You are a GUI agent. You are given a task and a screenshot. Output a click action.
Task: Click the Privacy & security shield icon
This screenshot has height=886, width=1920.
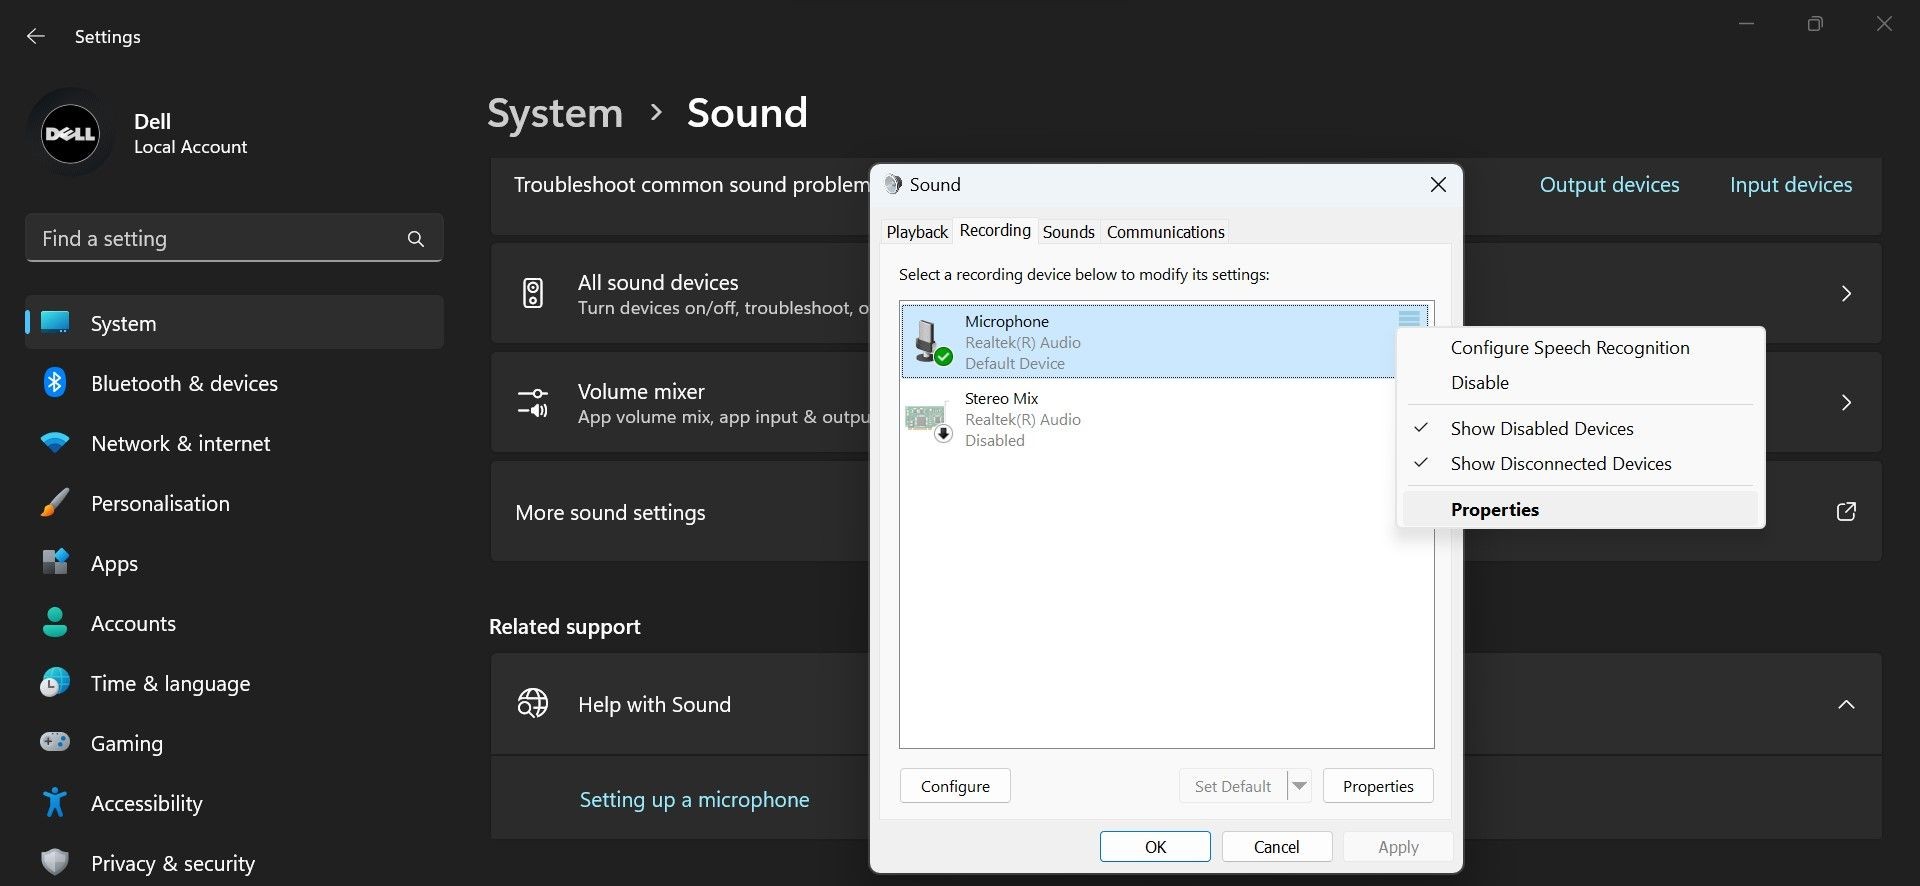click(x=55, y=862)
